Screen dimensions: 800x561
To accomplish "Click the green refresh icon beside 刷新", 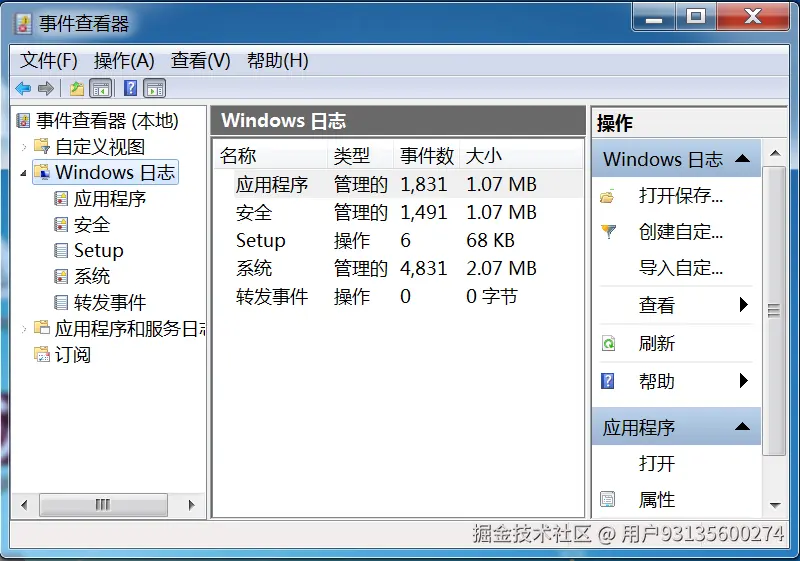I will click(x=608, y=343).
